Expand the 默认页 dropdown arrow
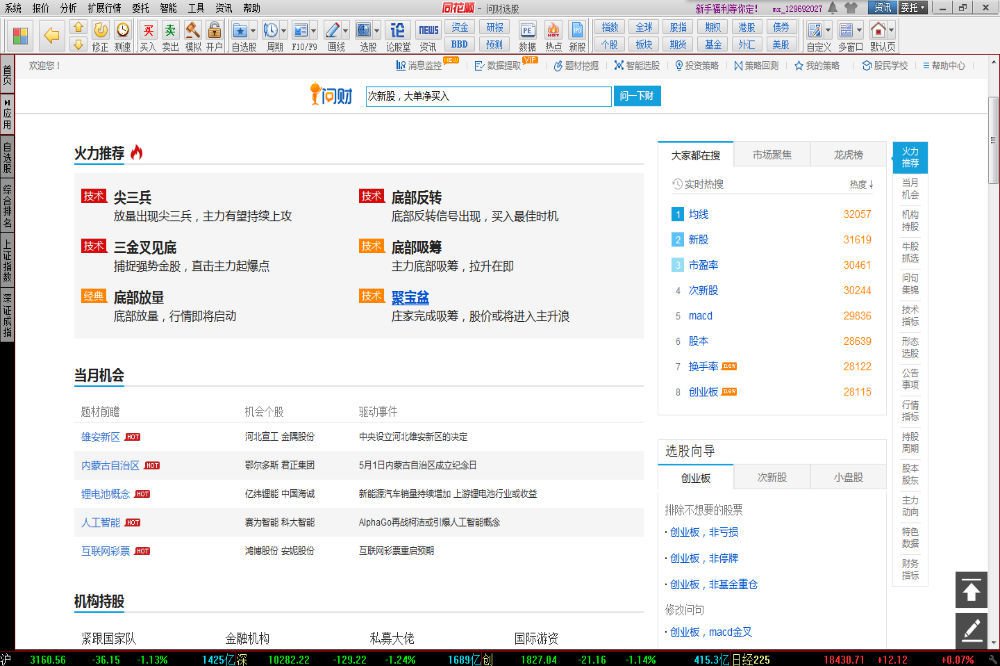Screen dimensions: 1000x666 (891, 30)
